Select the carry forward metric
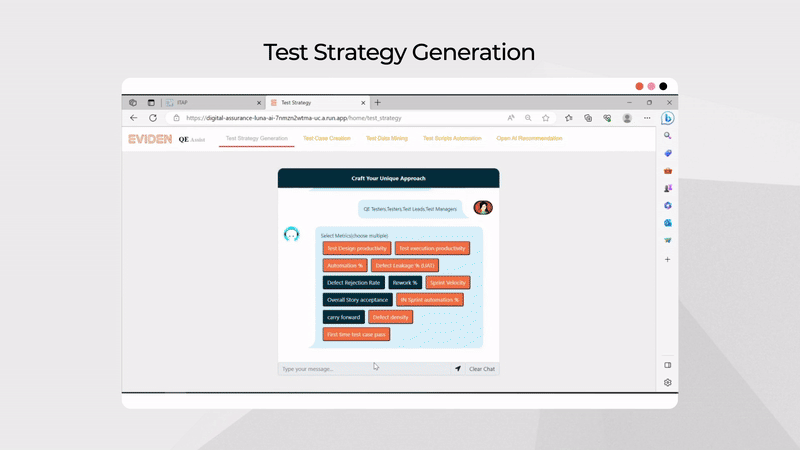This screenshot has width=800, height=450. pyautogui.click(x=343, y=317)
